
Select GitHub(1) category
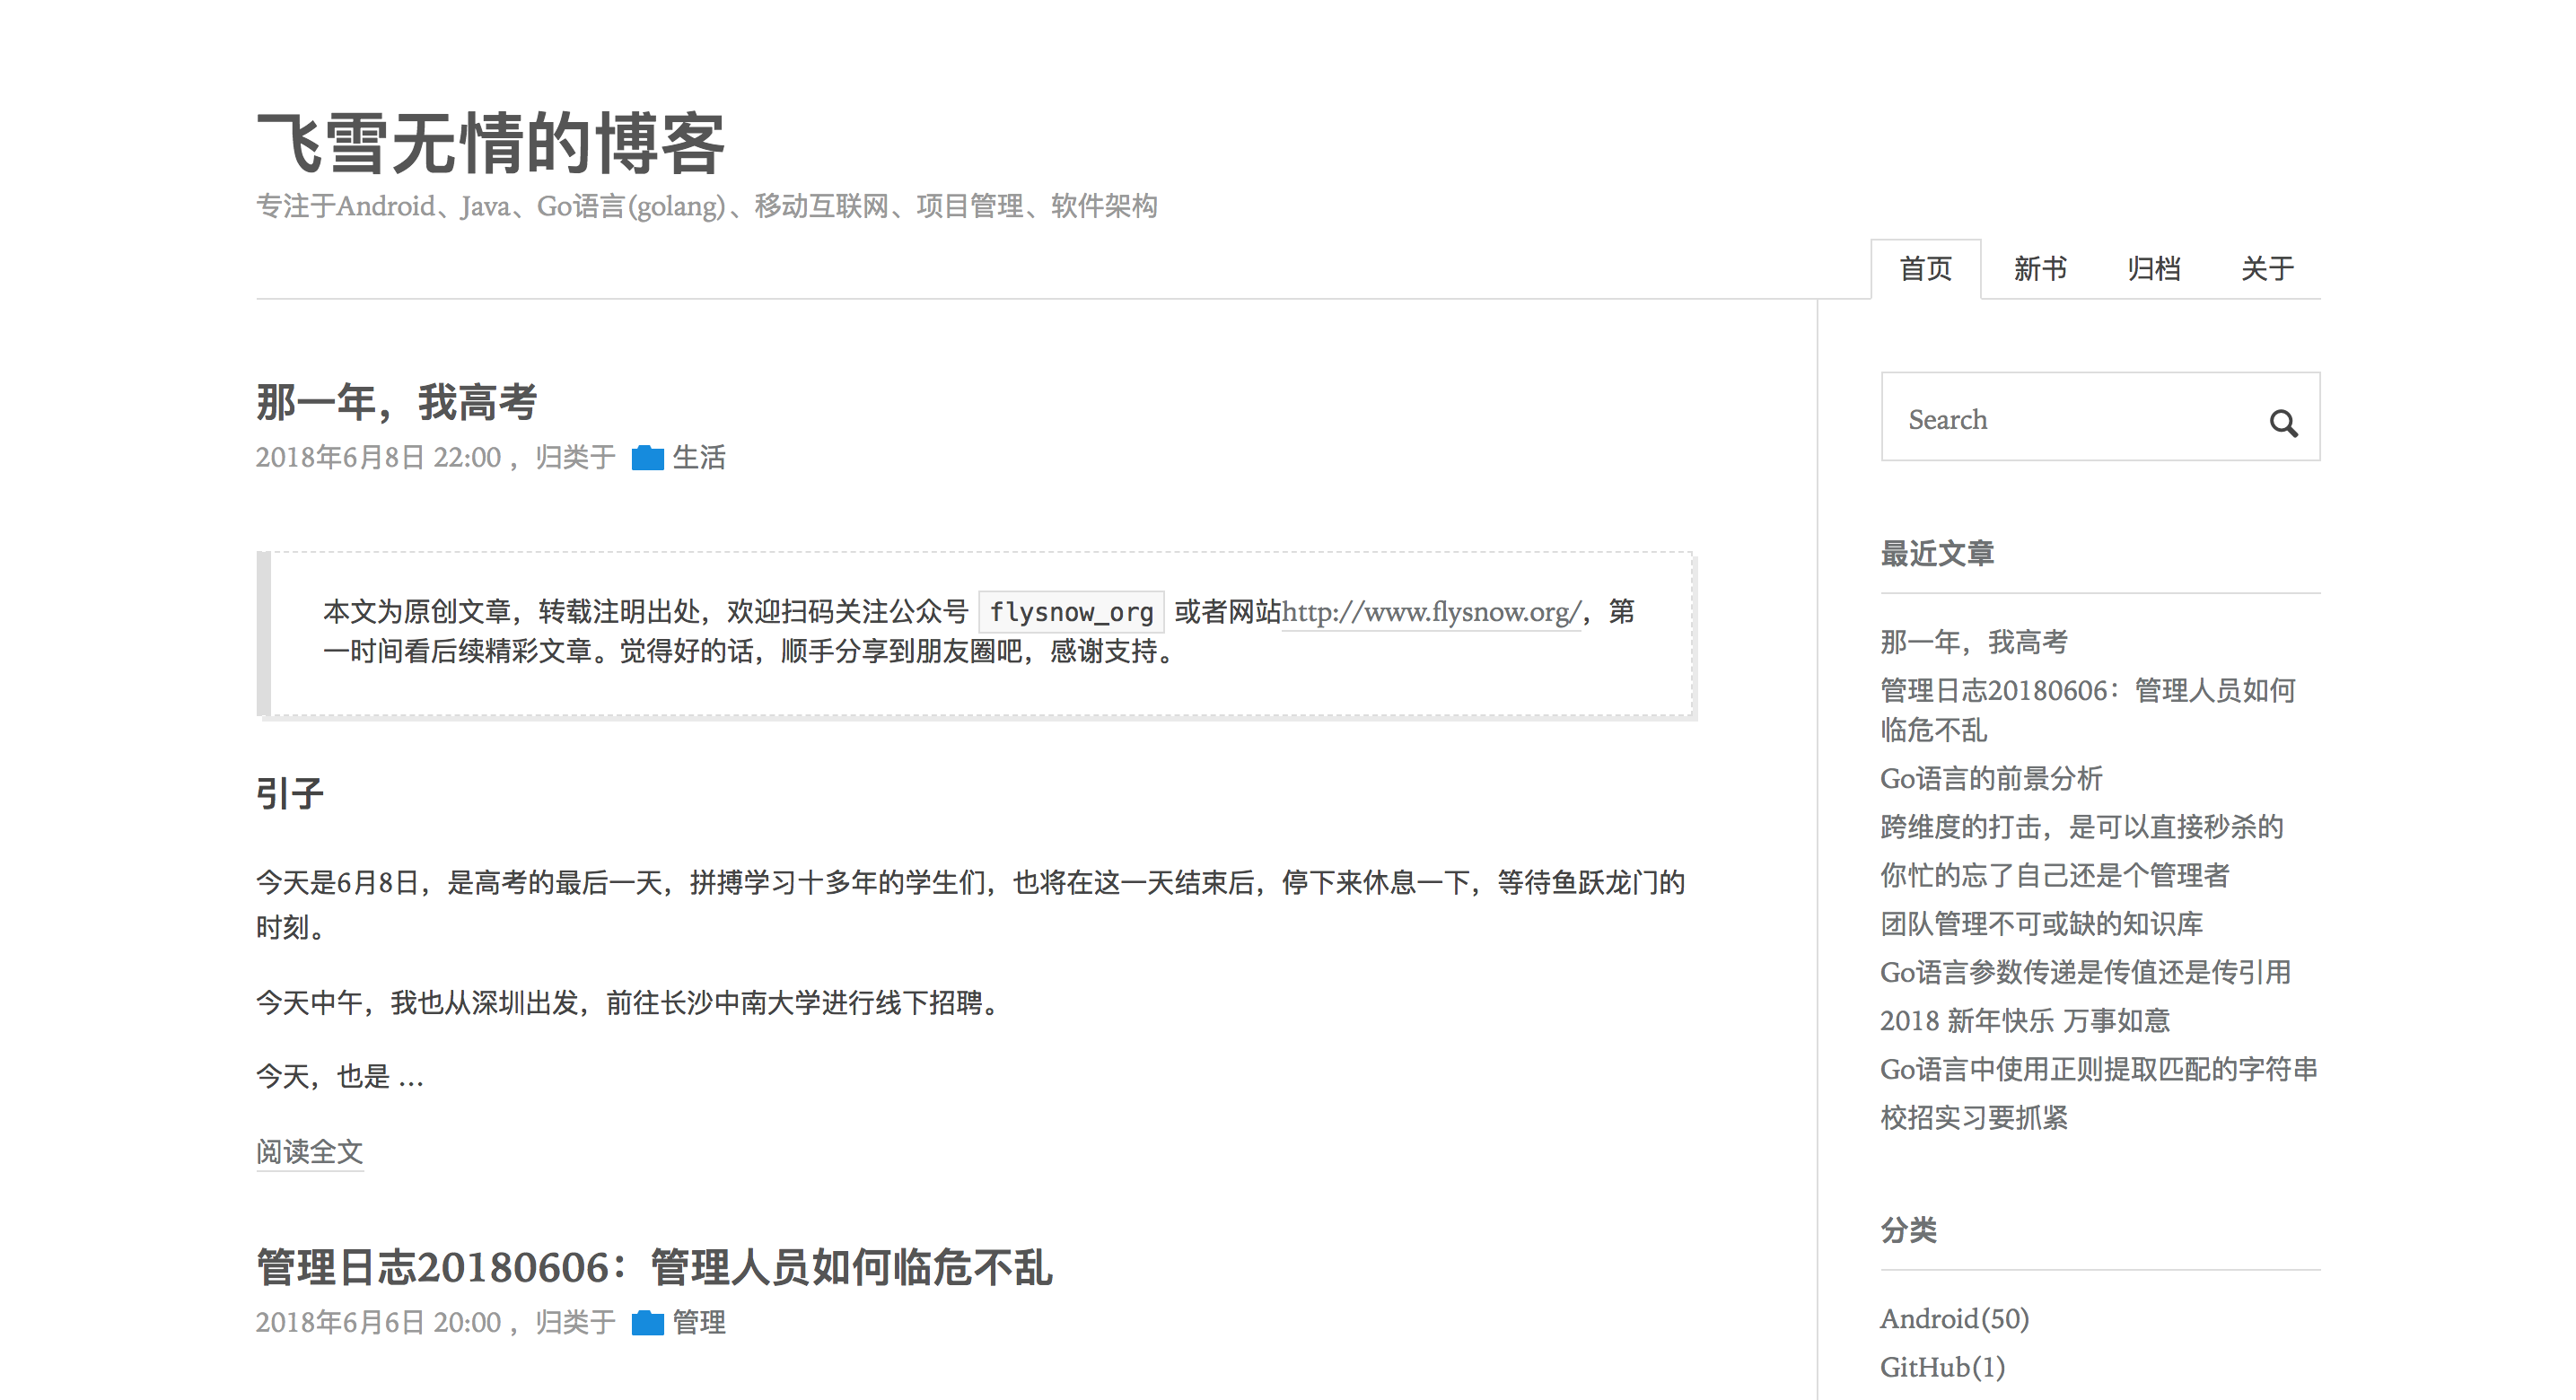[x=1942, y=1367]
